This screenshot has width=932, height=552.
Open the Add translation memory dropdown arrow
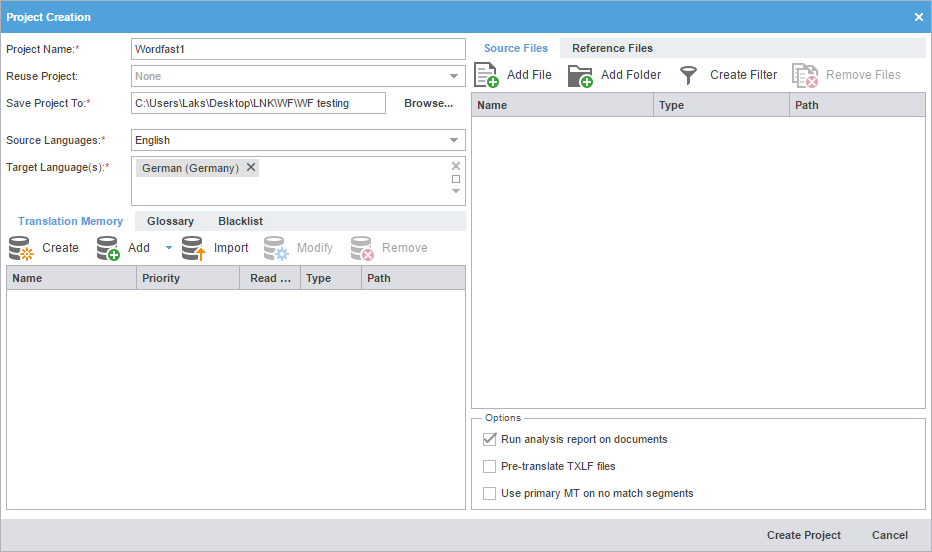[x=169, y=248]
